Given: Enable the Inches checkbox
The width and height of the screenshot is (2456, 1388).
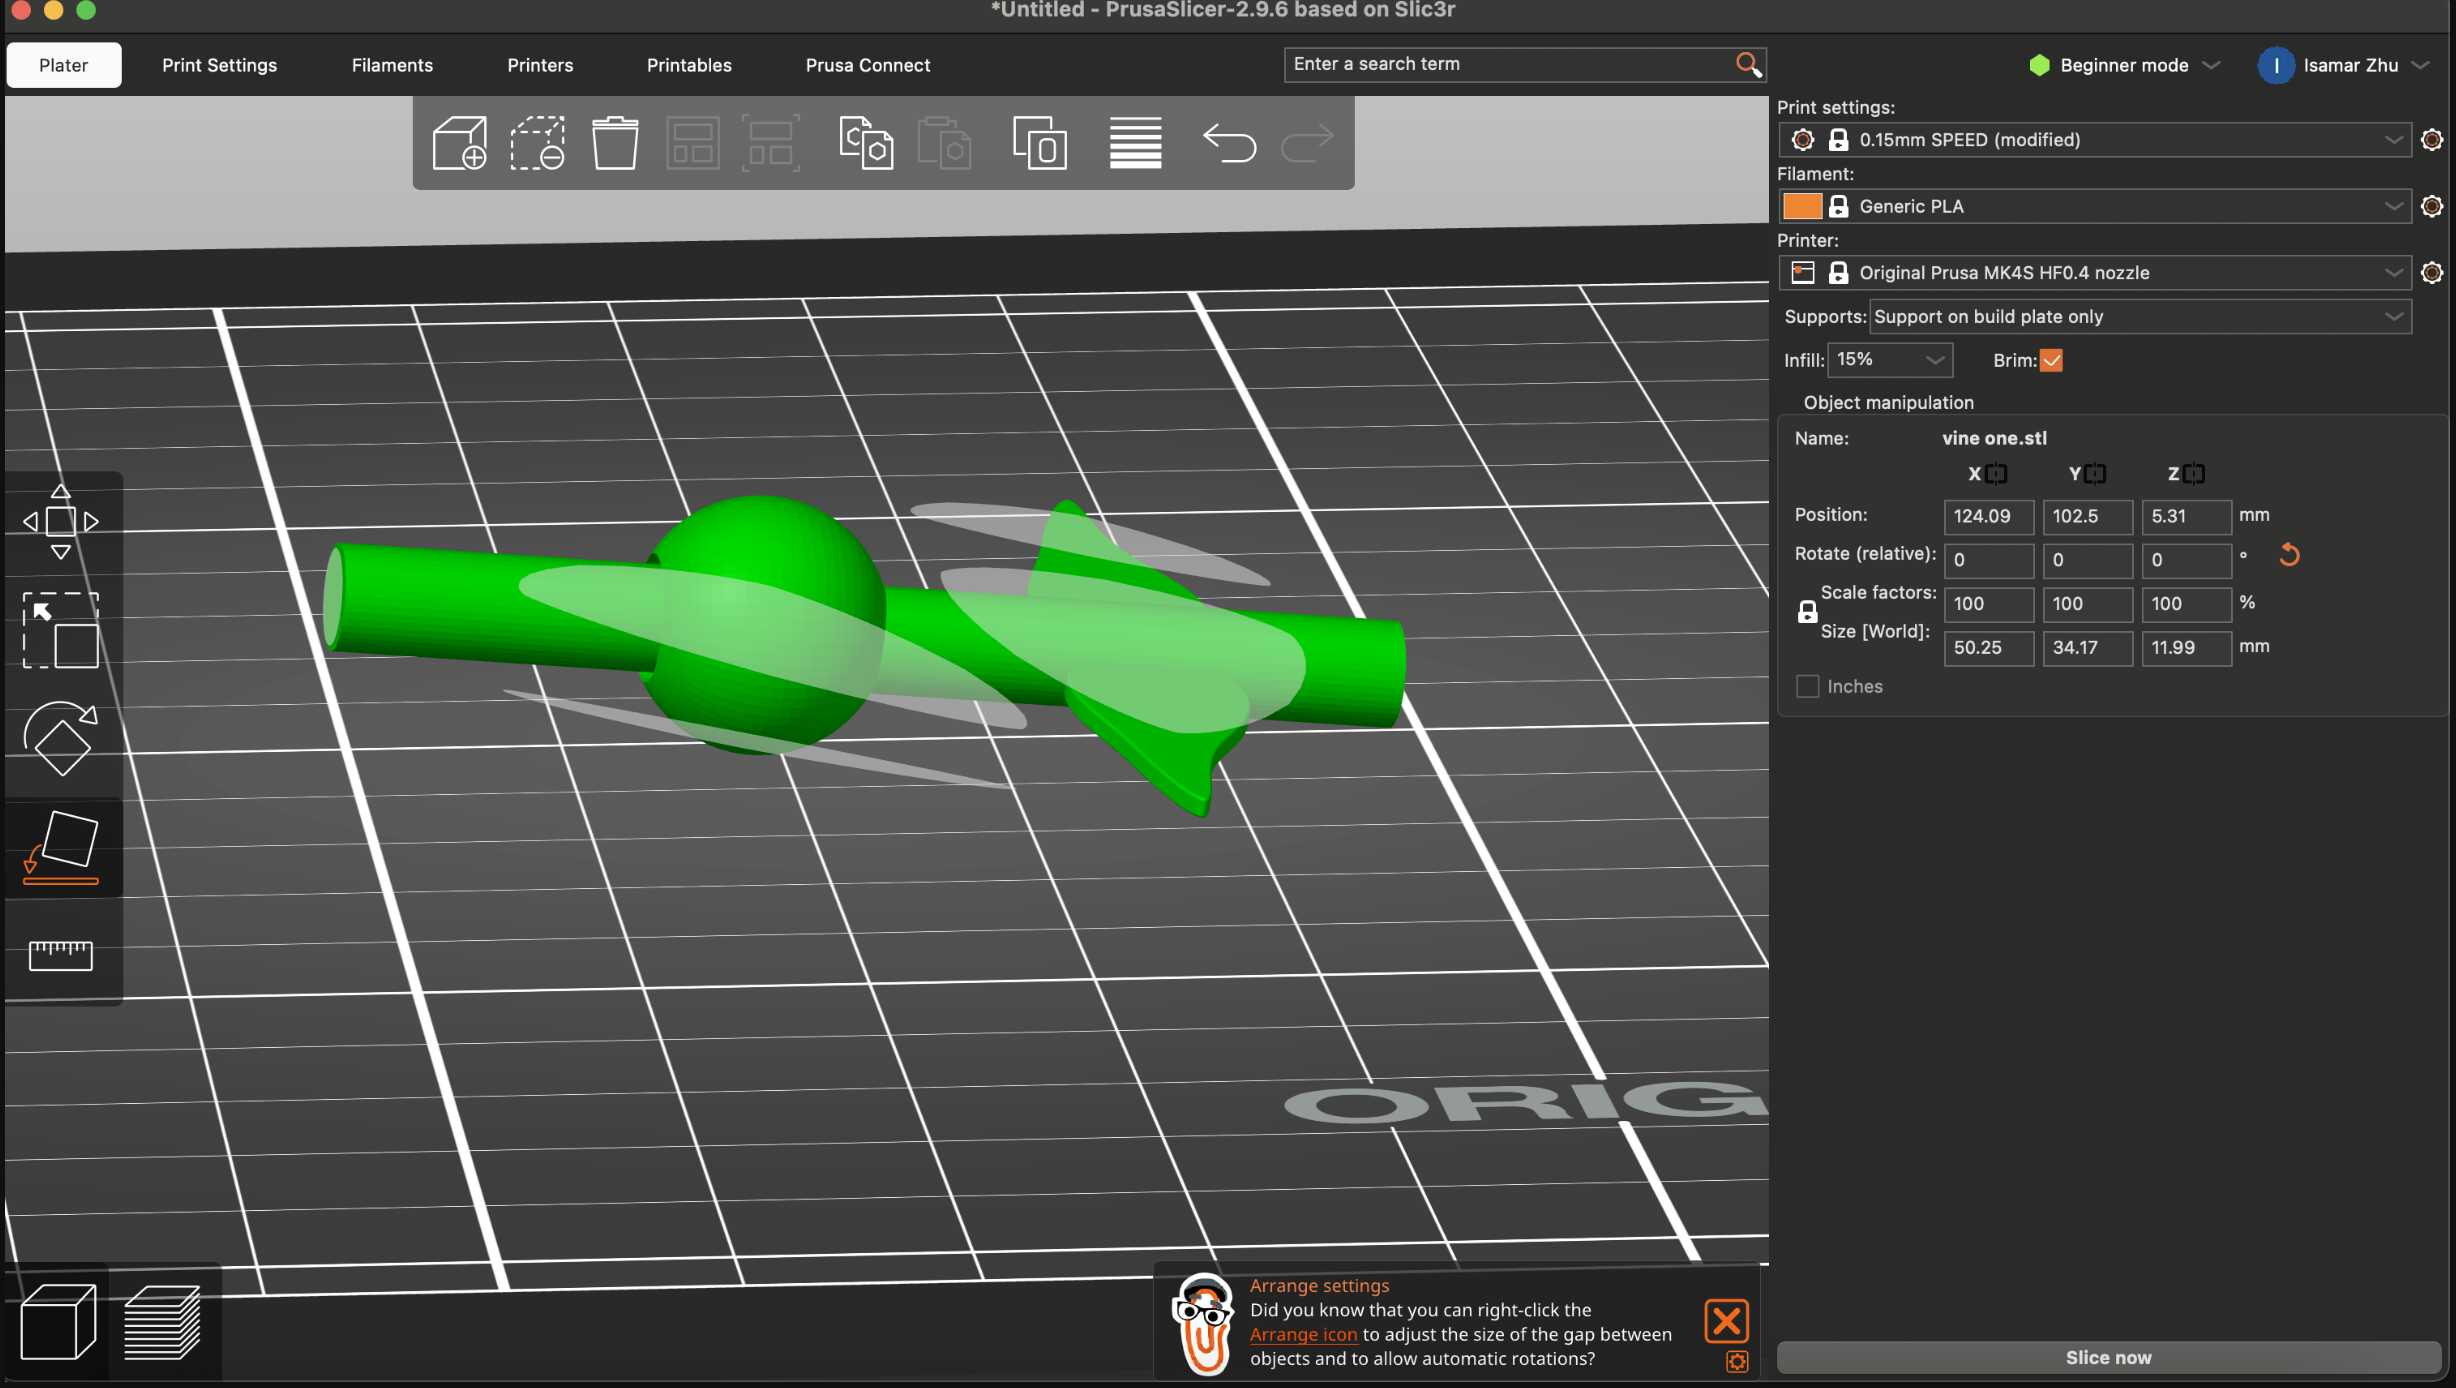Looking at the screenshot, I should pyautogui.click(x=1807, y=687).
